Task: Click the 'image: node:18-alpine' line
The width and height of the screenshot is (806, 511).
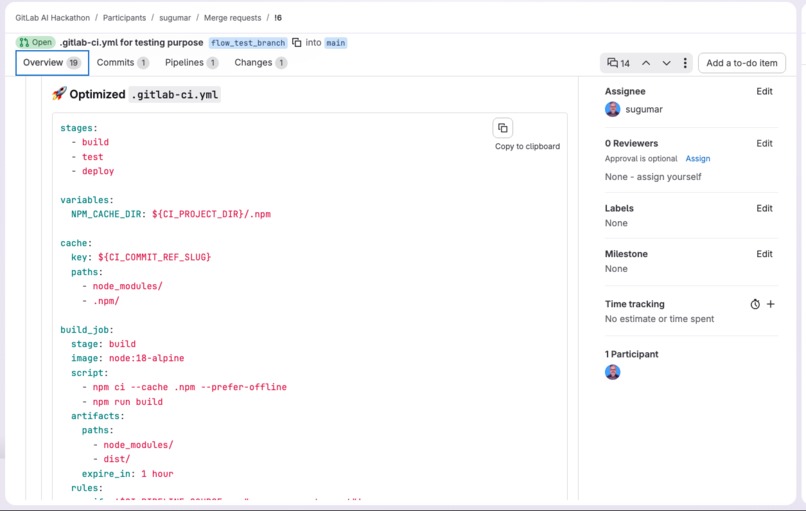Action: 127,358
